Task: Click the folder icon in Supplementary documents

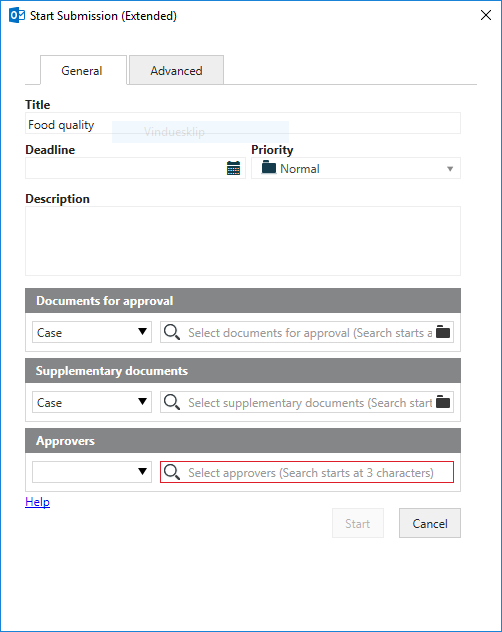Action: pos(443,402)
